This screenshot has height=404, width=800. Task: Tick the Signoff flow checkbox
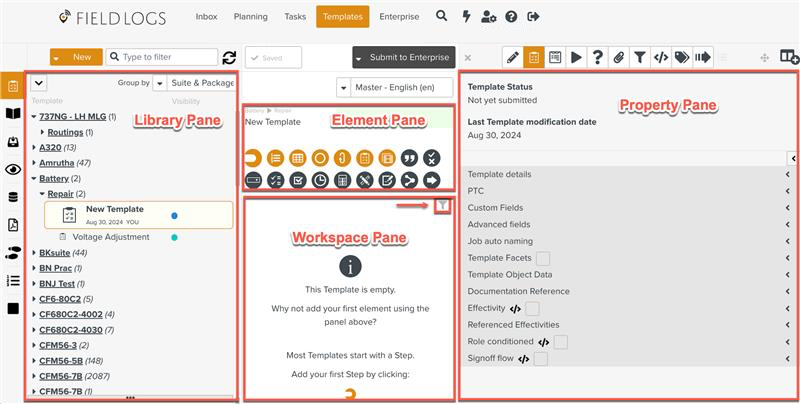[541, 358]
